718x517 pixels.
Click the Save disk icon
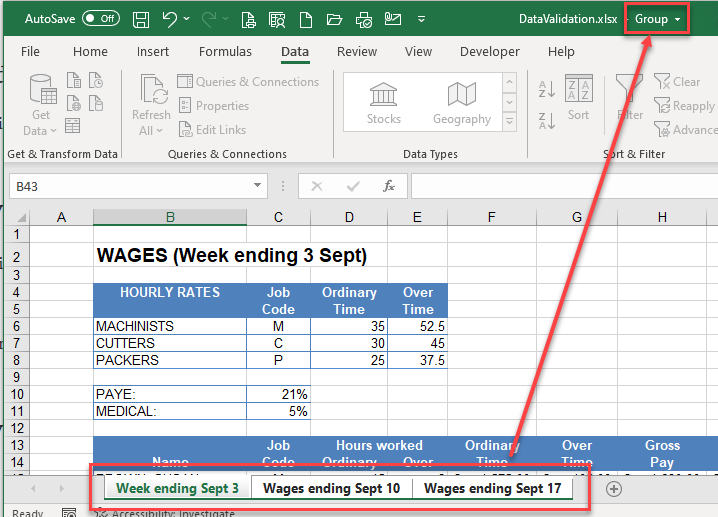point(141,20)
